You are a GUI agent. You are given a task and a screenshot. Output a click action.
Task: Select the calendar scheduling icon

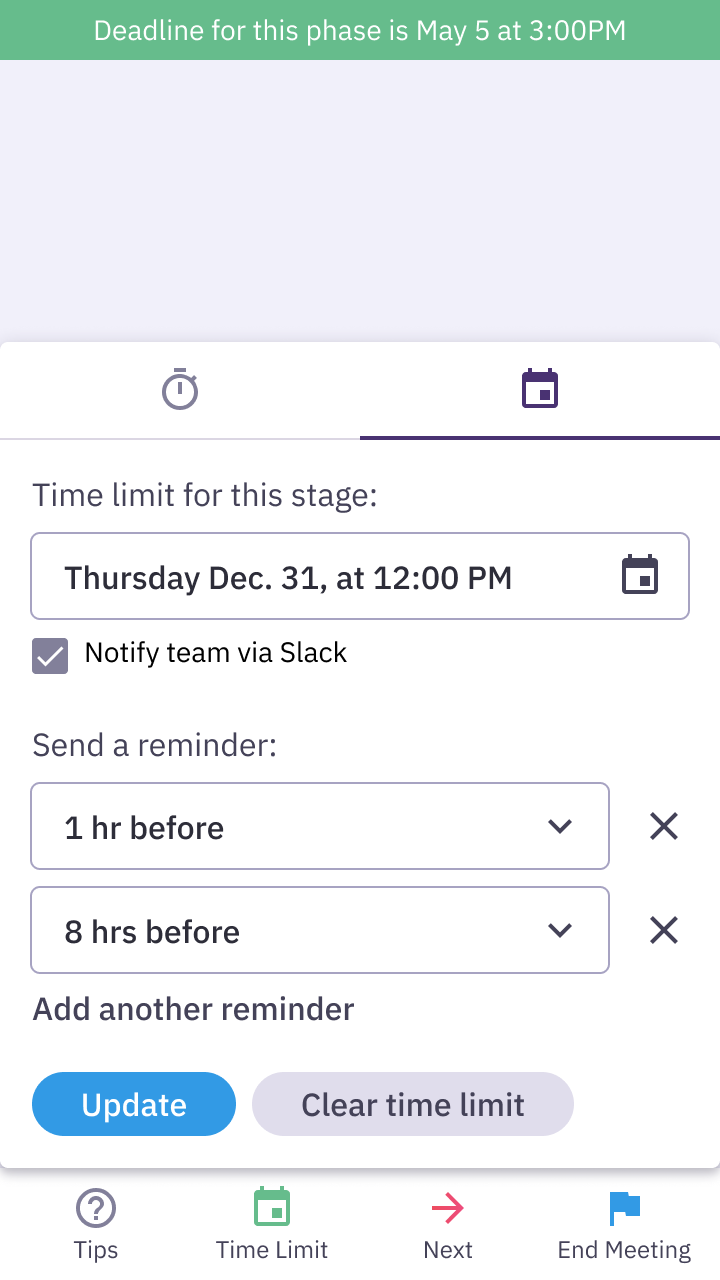click(540, 389)
